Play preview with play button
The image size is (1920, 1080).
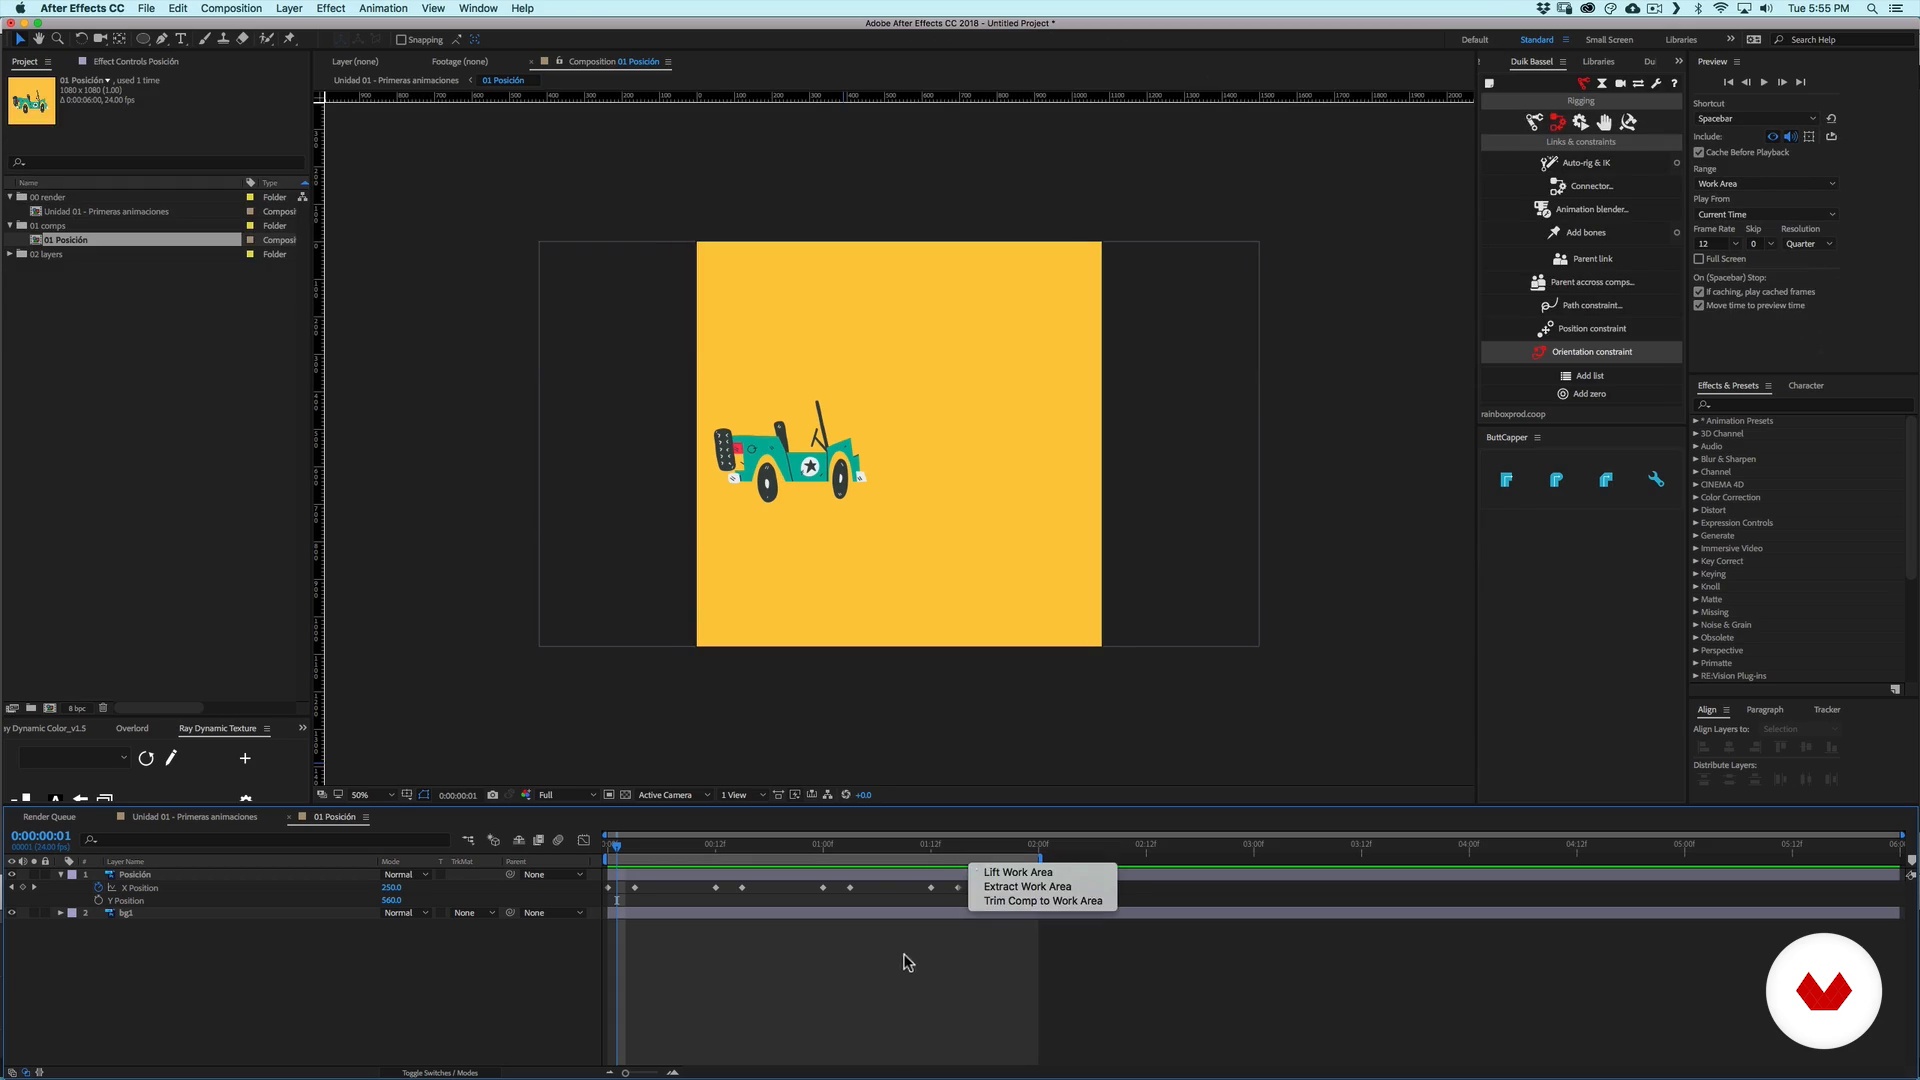click(x=1764, y=82)
